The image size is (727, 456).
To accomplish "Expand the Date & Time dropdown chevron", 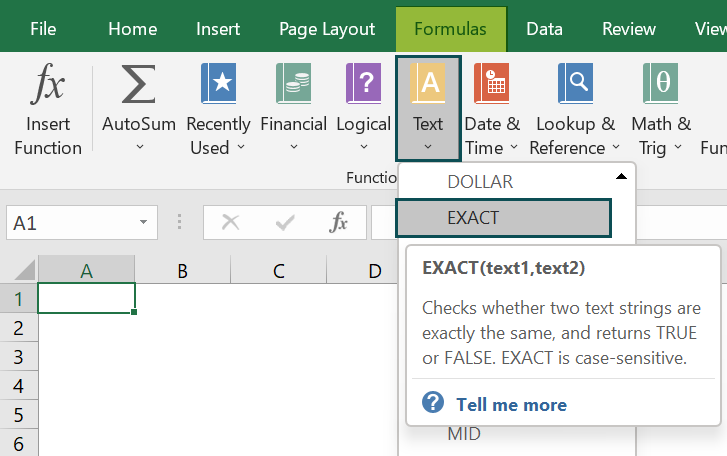I will 514,147.
